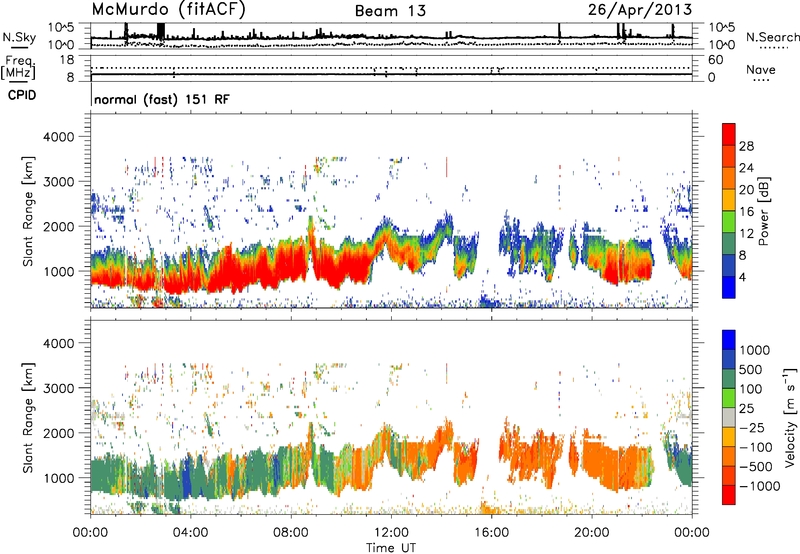
Task: Click the 16:00 time axis label
Action: [492, 533]
